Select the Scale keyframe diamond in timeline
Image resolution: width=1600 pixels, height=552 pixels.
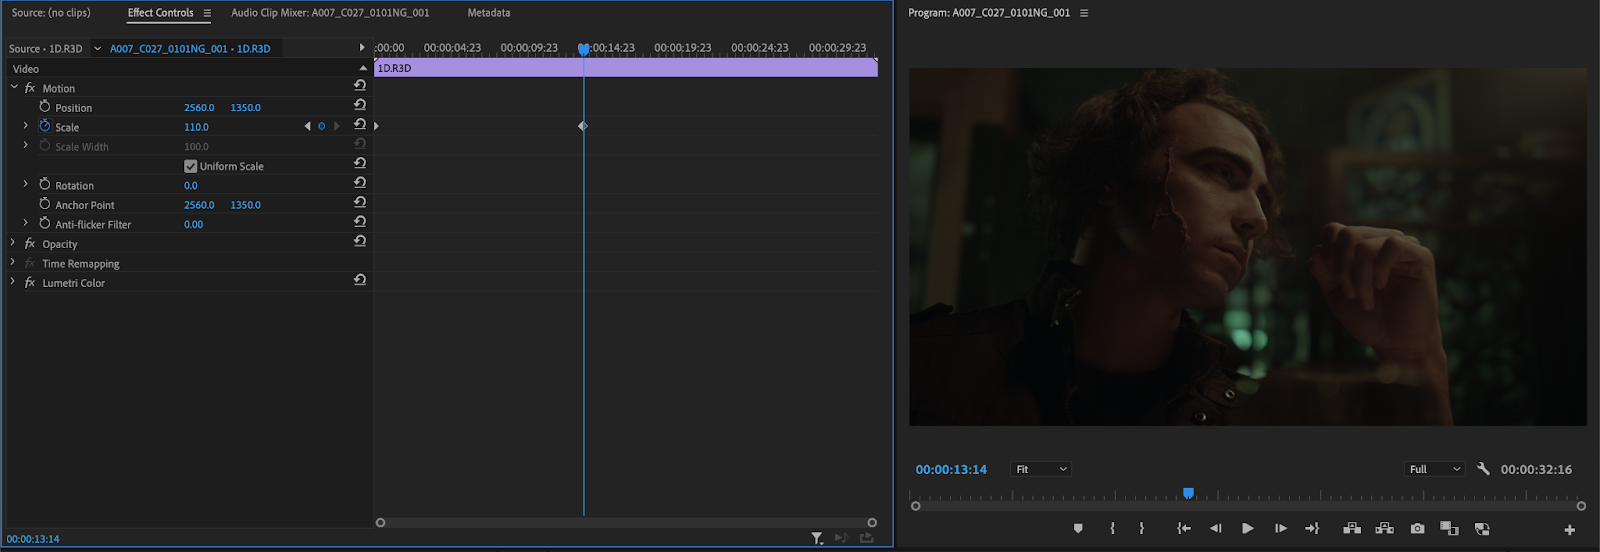(583, 126)
